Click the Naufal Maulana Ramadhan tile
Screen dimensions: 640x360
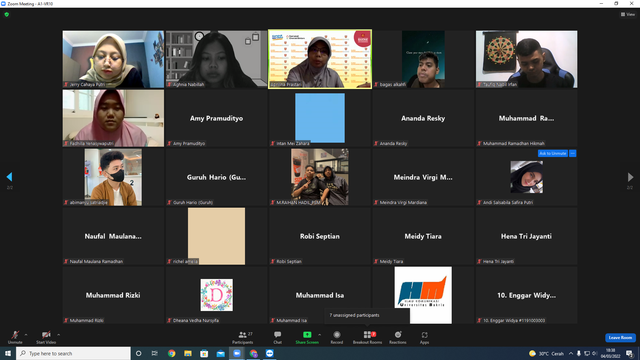[x=113, y=236]
